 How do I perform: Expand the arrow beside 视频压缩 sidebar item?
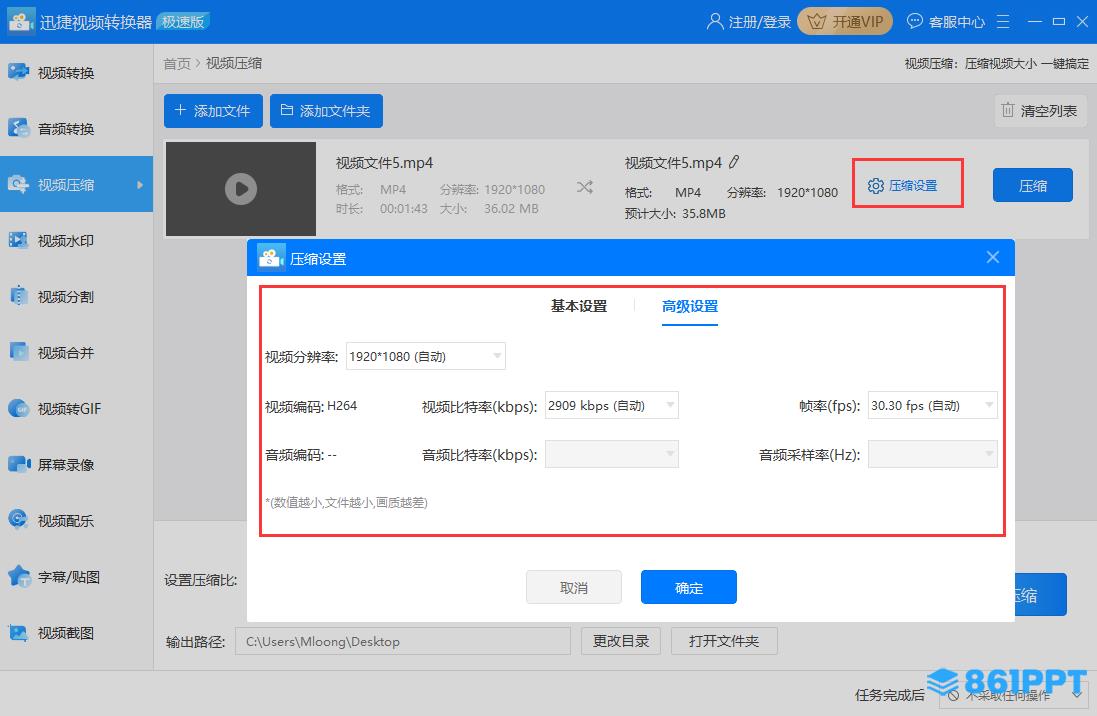point(140,185)
